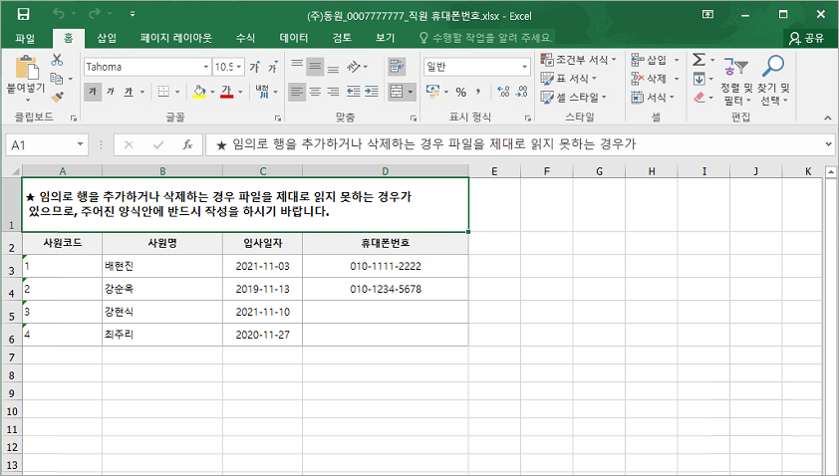Click the Fill down arrow icon
Image resolution: width=839 pixels, height=476 pixels.
click(699, 79)
